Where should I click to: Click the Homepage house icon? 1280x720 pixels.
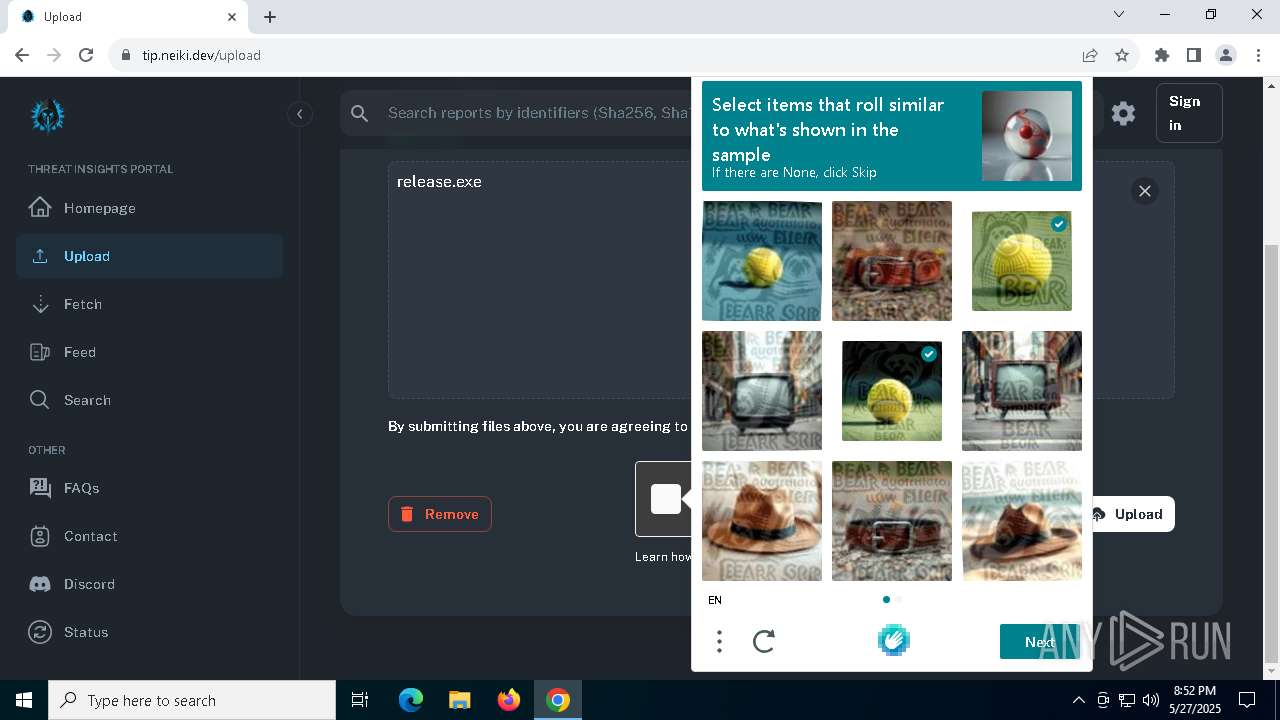[x=40, y=208]
